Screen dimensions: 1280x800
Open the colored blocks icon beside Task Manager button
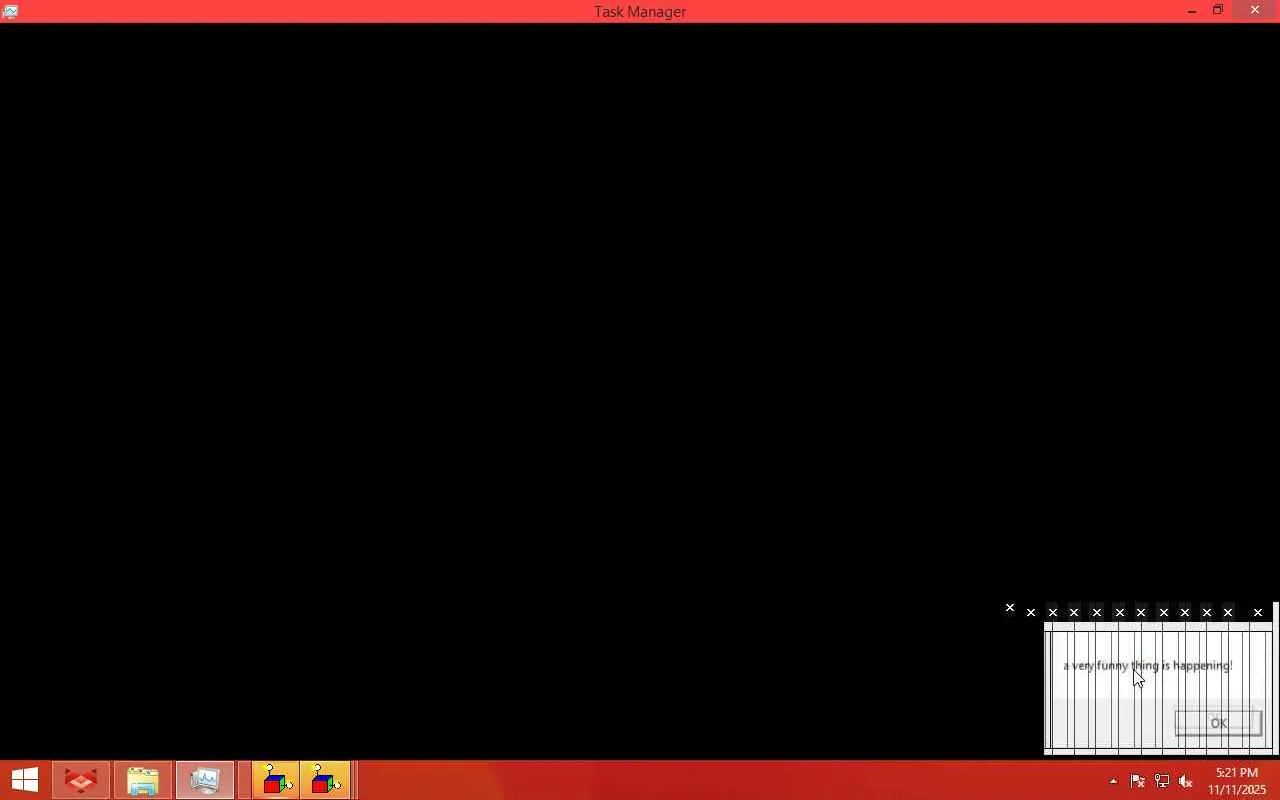275,780
